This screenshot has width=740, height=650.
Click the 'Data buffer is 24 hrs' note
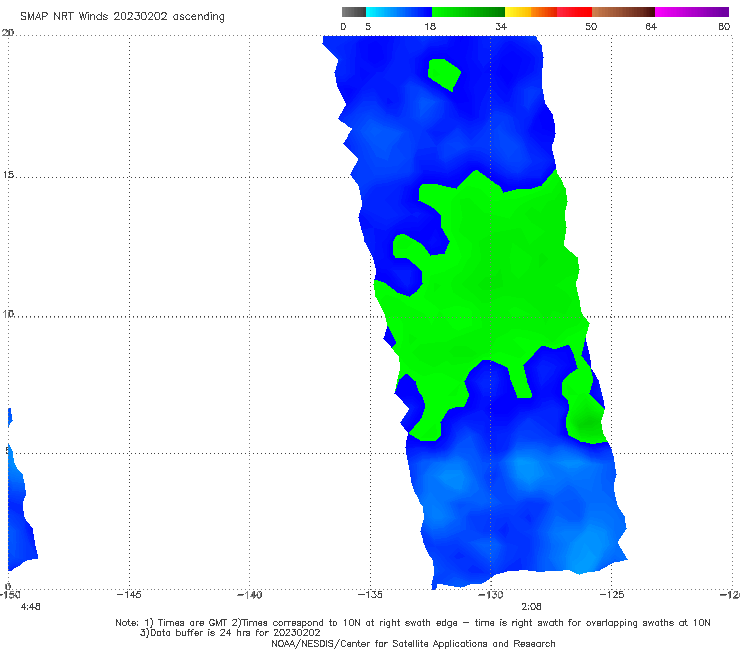click(x=230, y=633)
